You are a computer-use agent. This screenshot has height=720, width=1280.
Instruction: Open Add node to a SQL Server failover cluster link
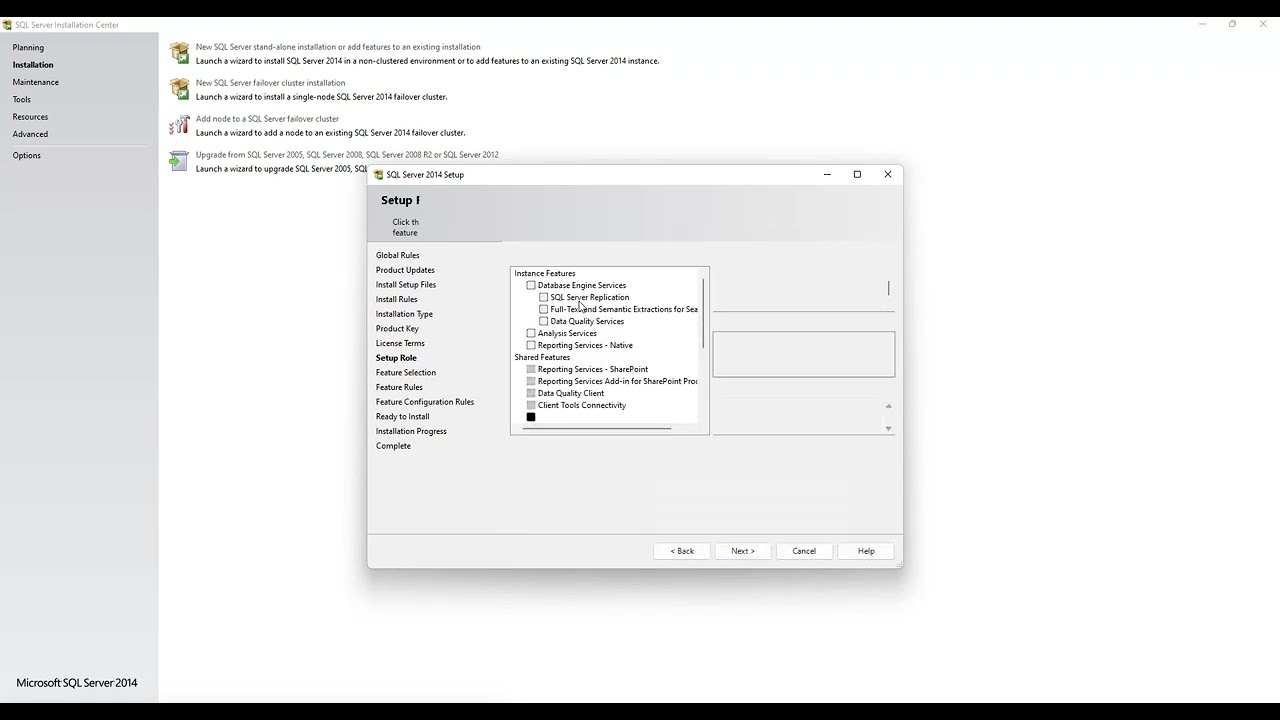click(268, 119)
